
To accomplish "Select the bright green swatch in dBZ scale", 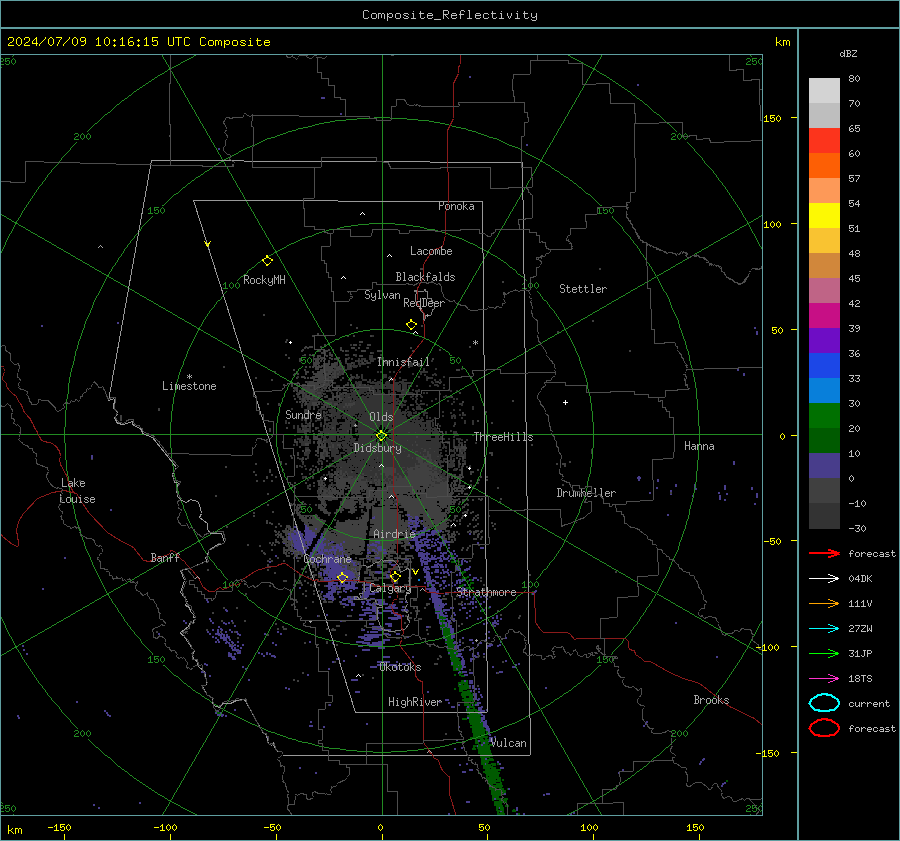I will (x=824, y=416).
